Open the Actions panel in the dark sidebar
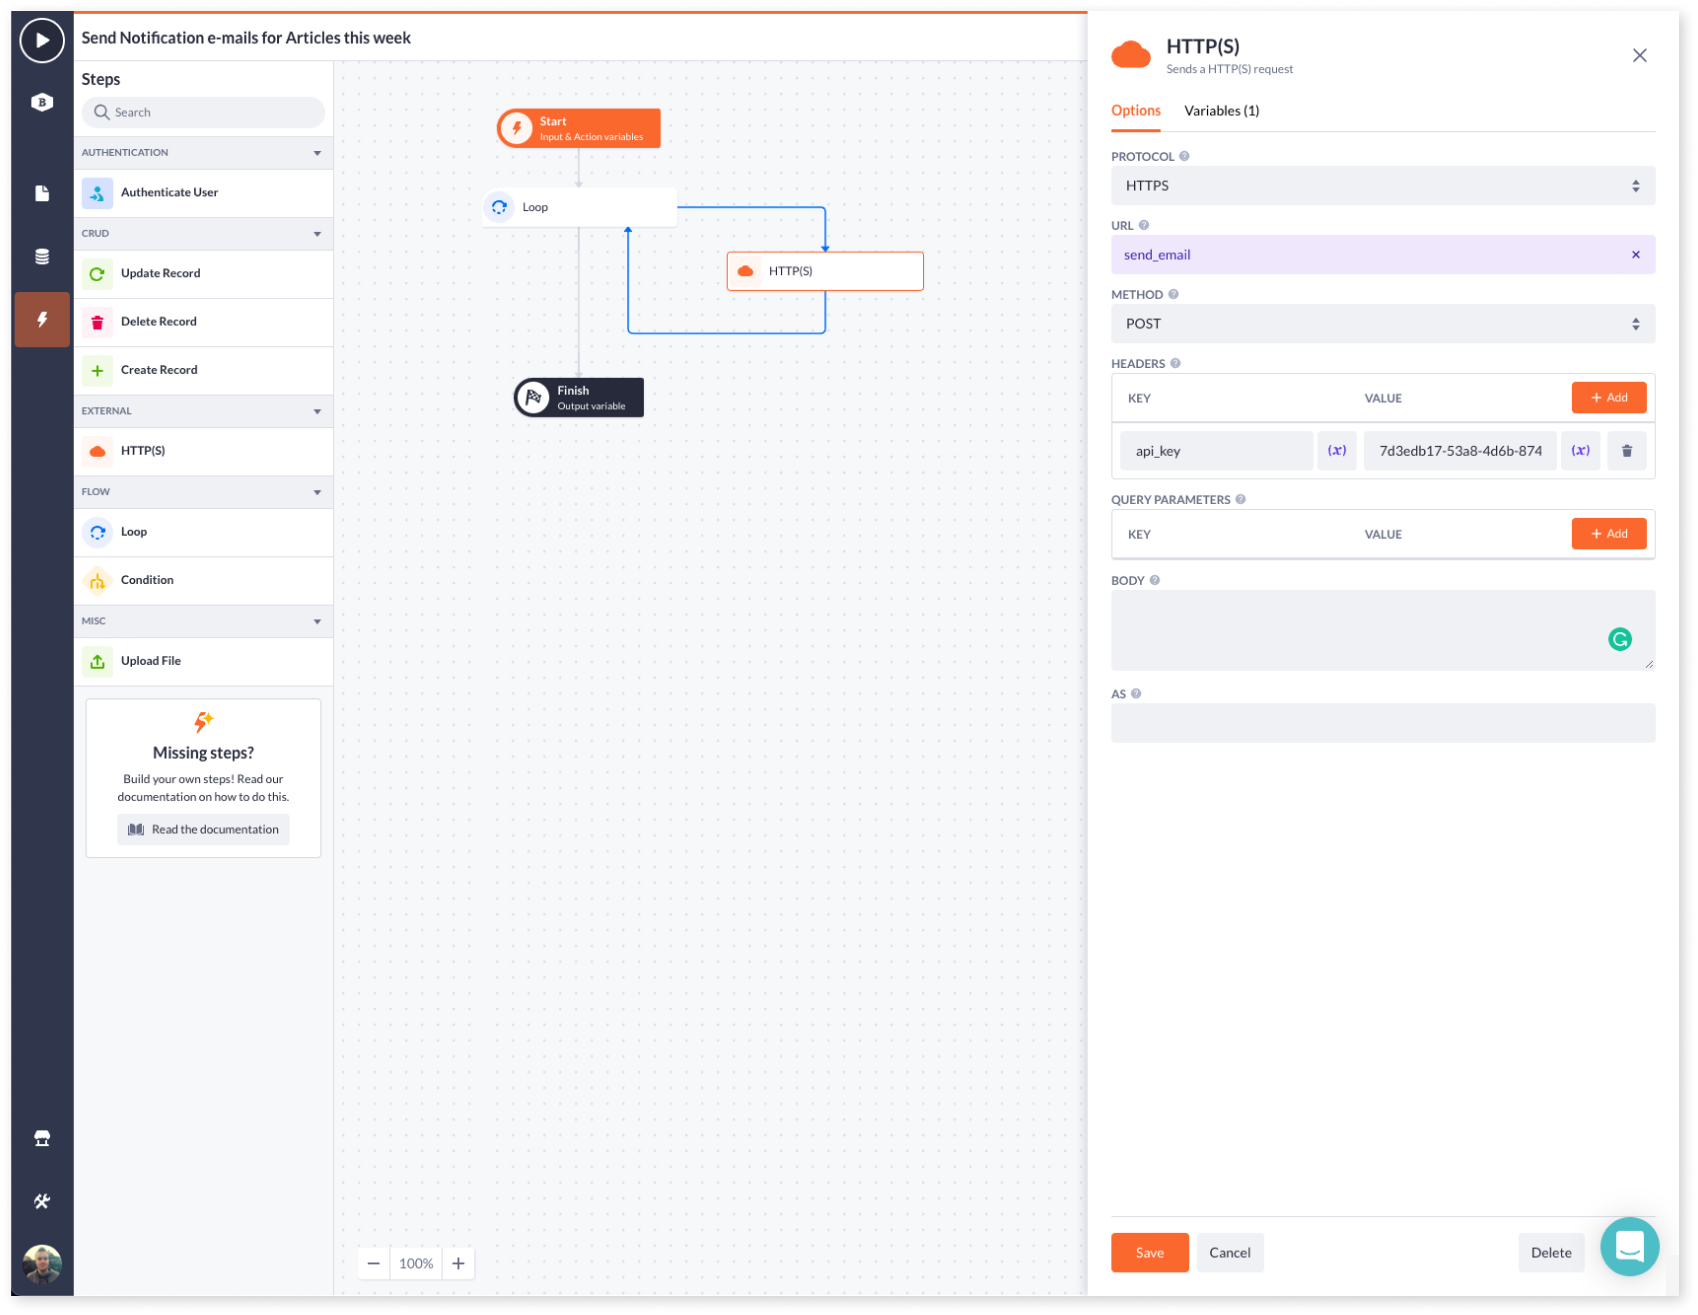 [x=41, y=319]
